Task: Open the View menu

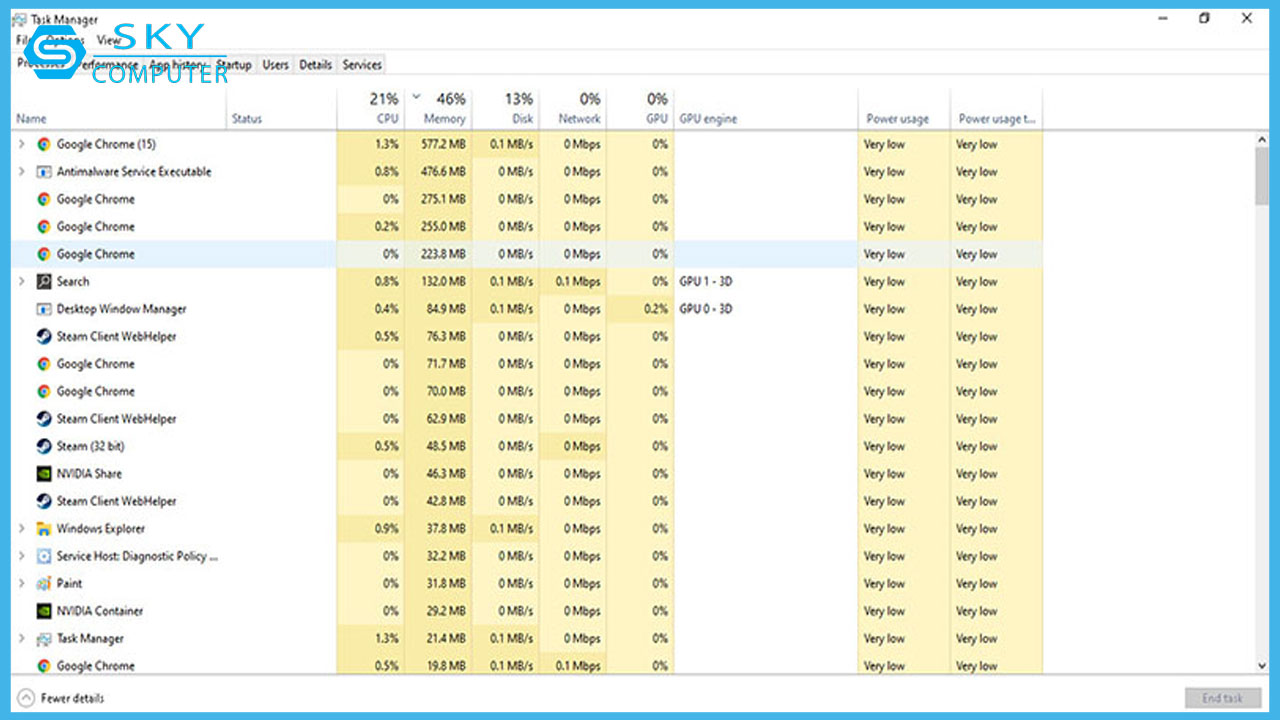Action: pos(108,41)
